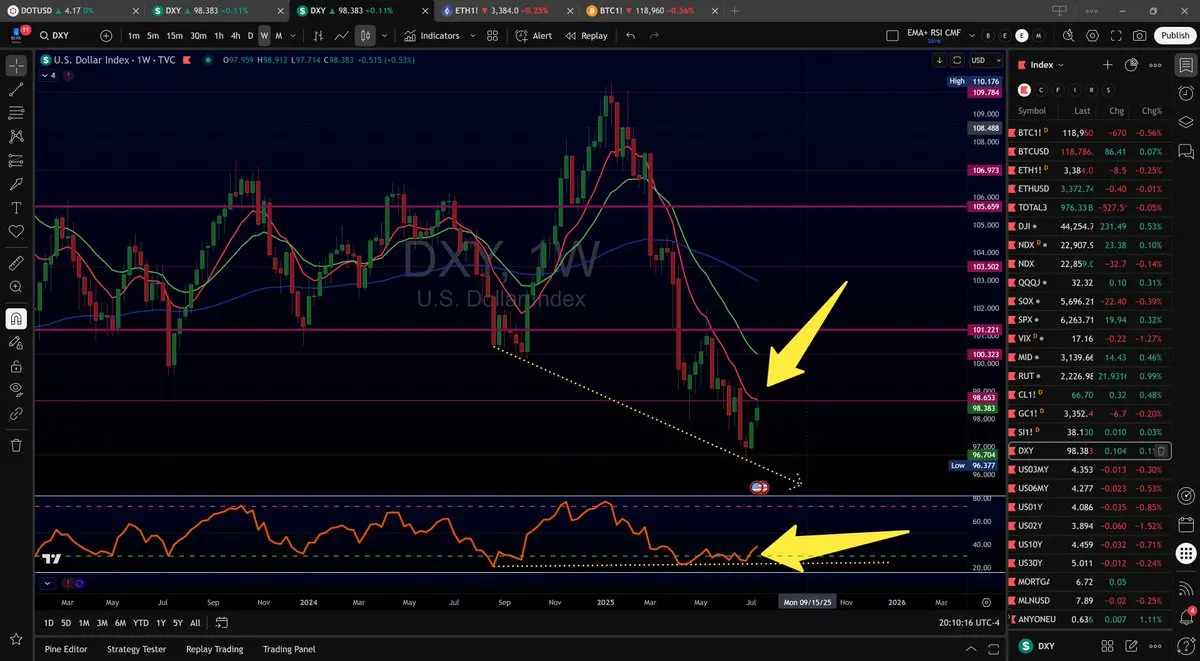Select the BTC1! row in watchlist
Viewport: 1200px width, 661px height.
click(x=1090, y=133)
